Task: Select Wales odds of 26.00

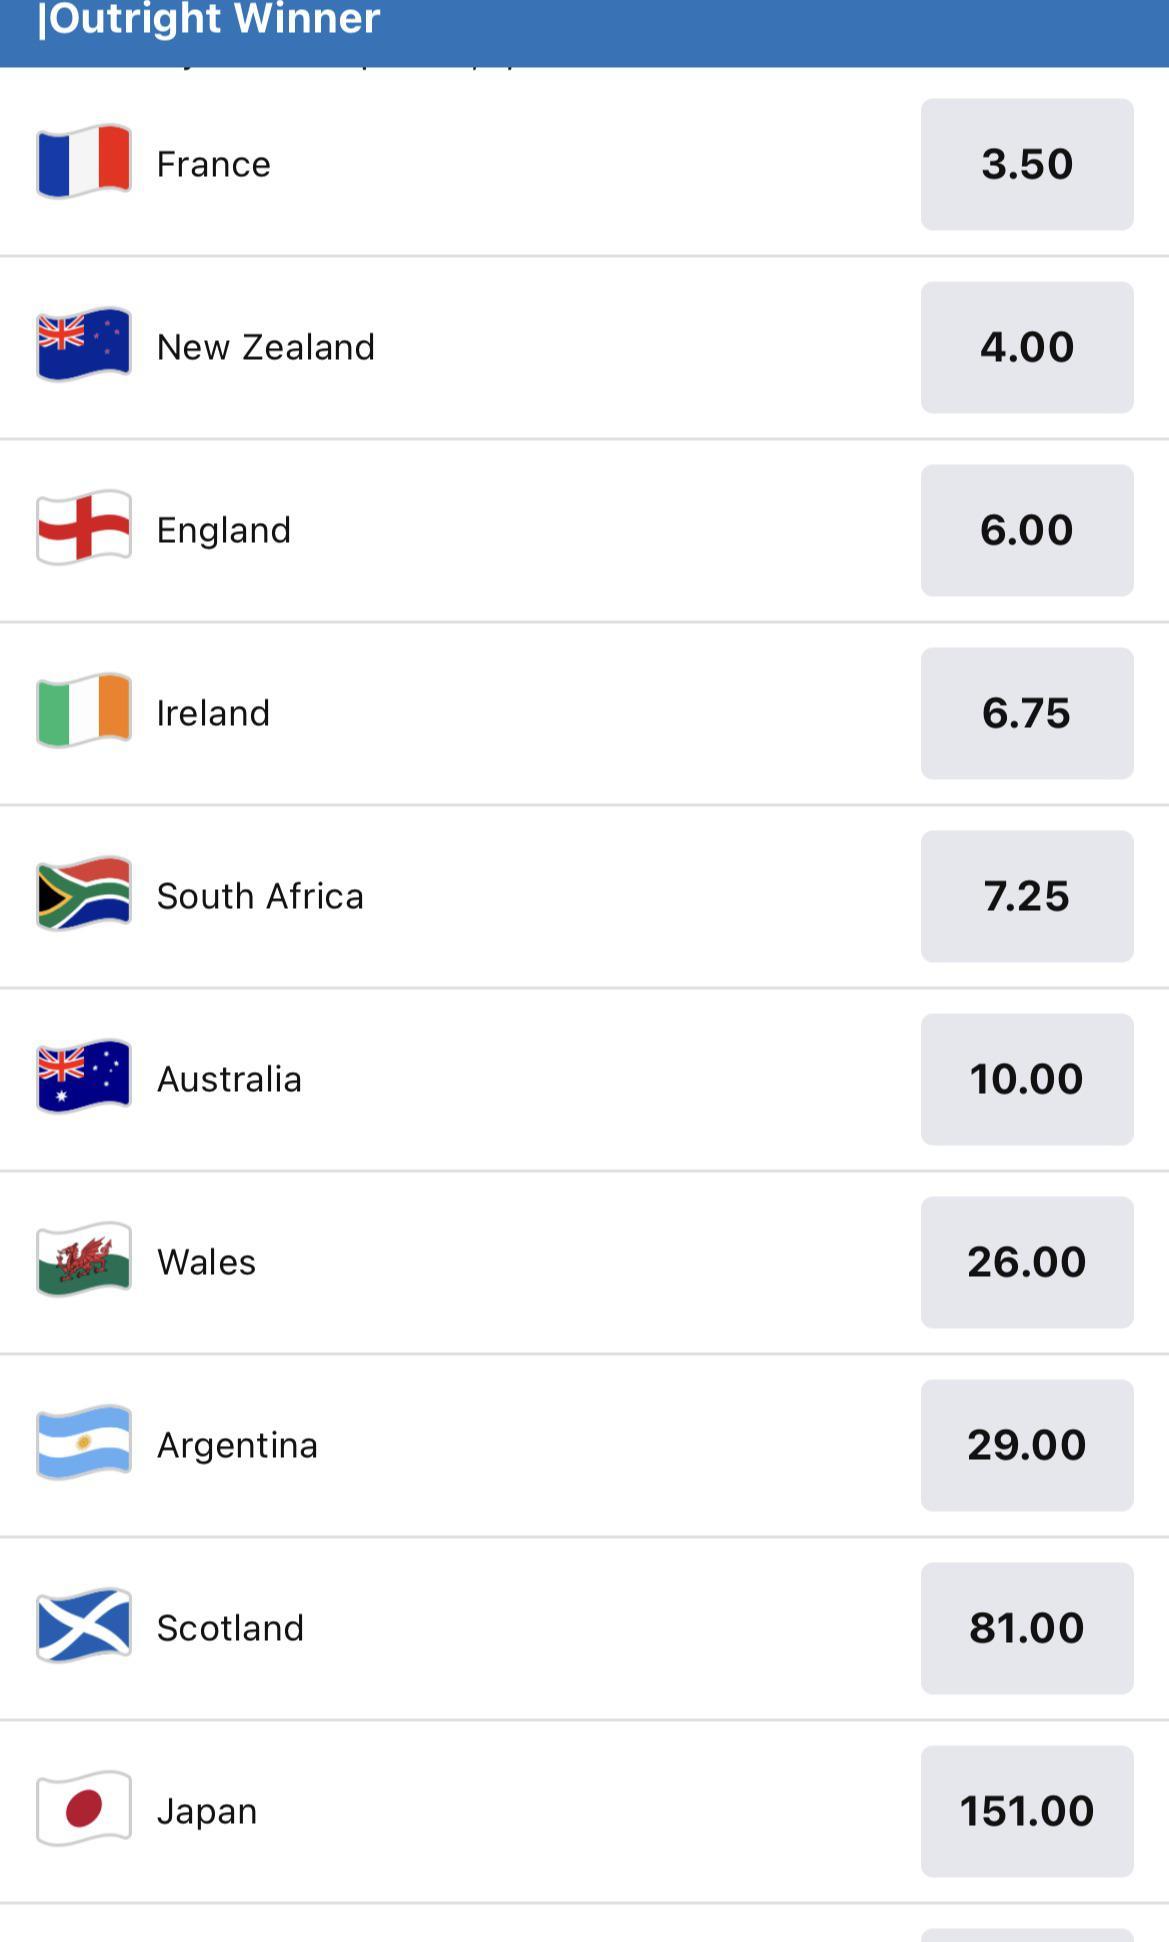Action: pos(1027,1262)
